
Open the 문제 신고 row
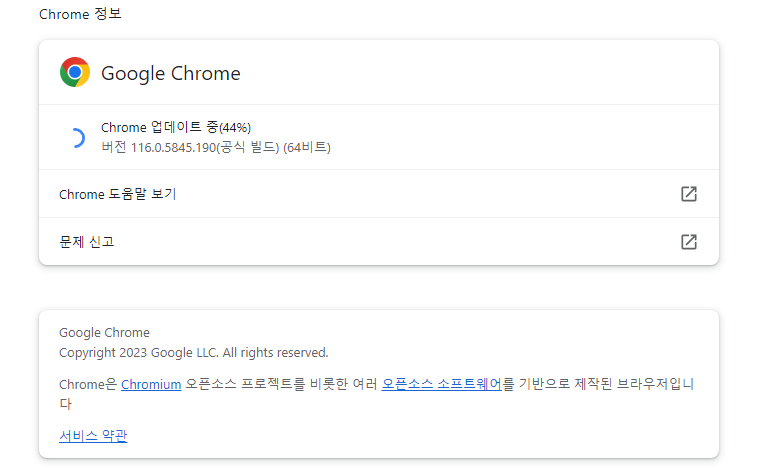click(87, 242)
